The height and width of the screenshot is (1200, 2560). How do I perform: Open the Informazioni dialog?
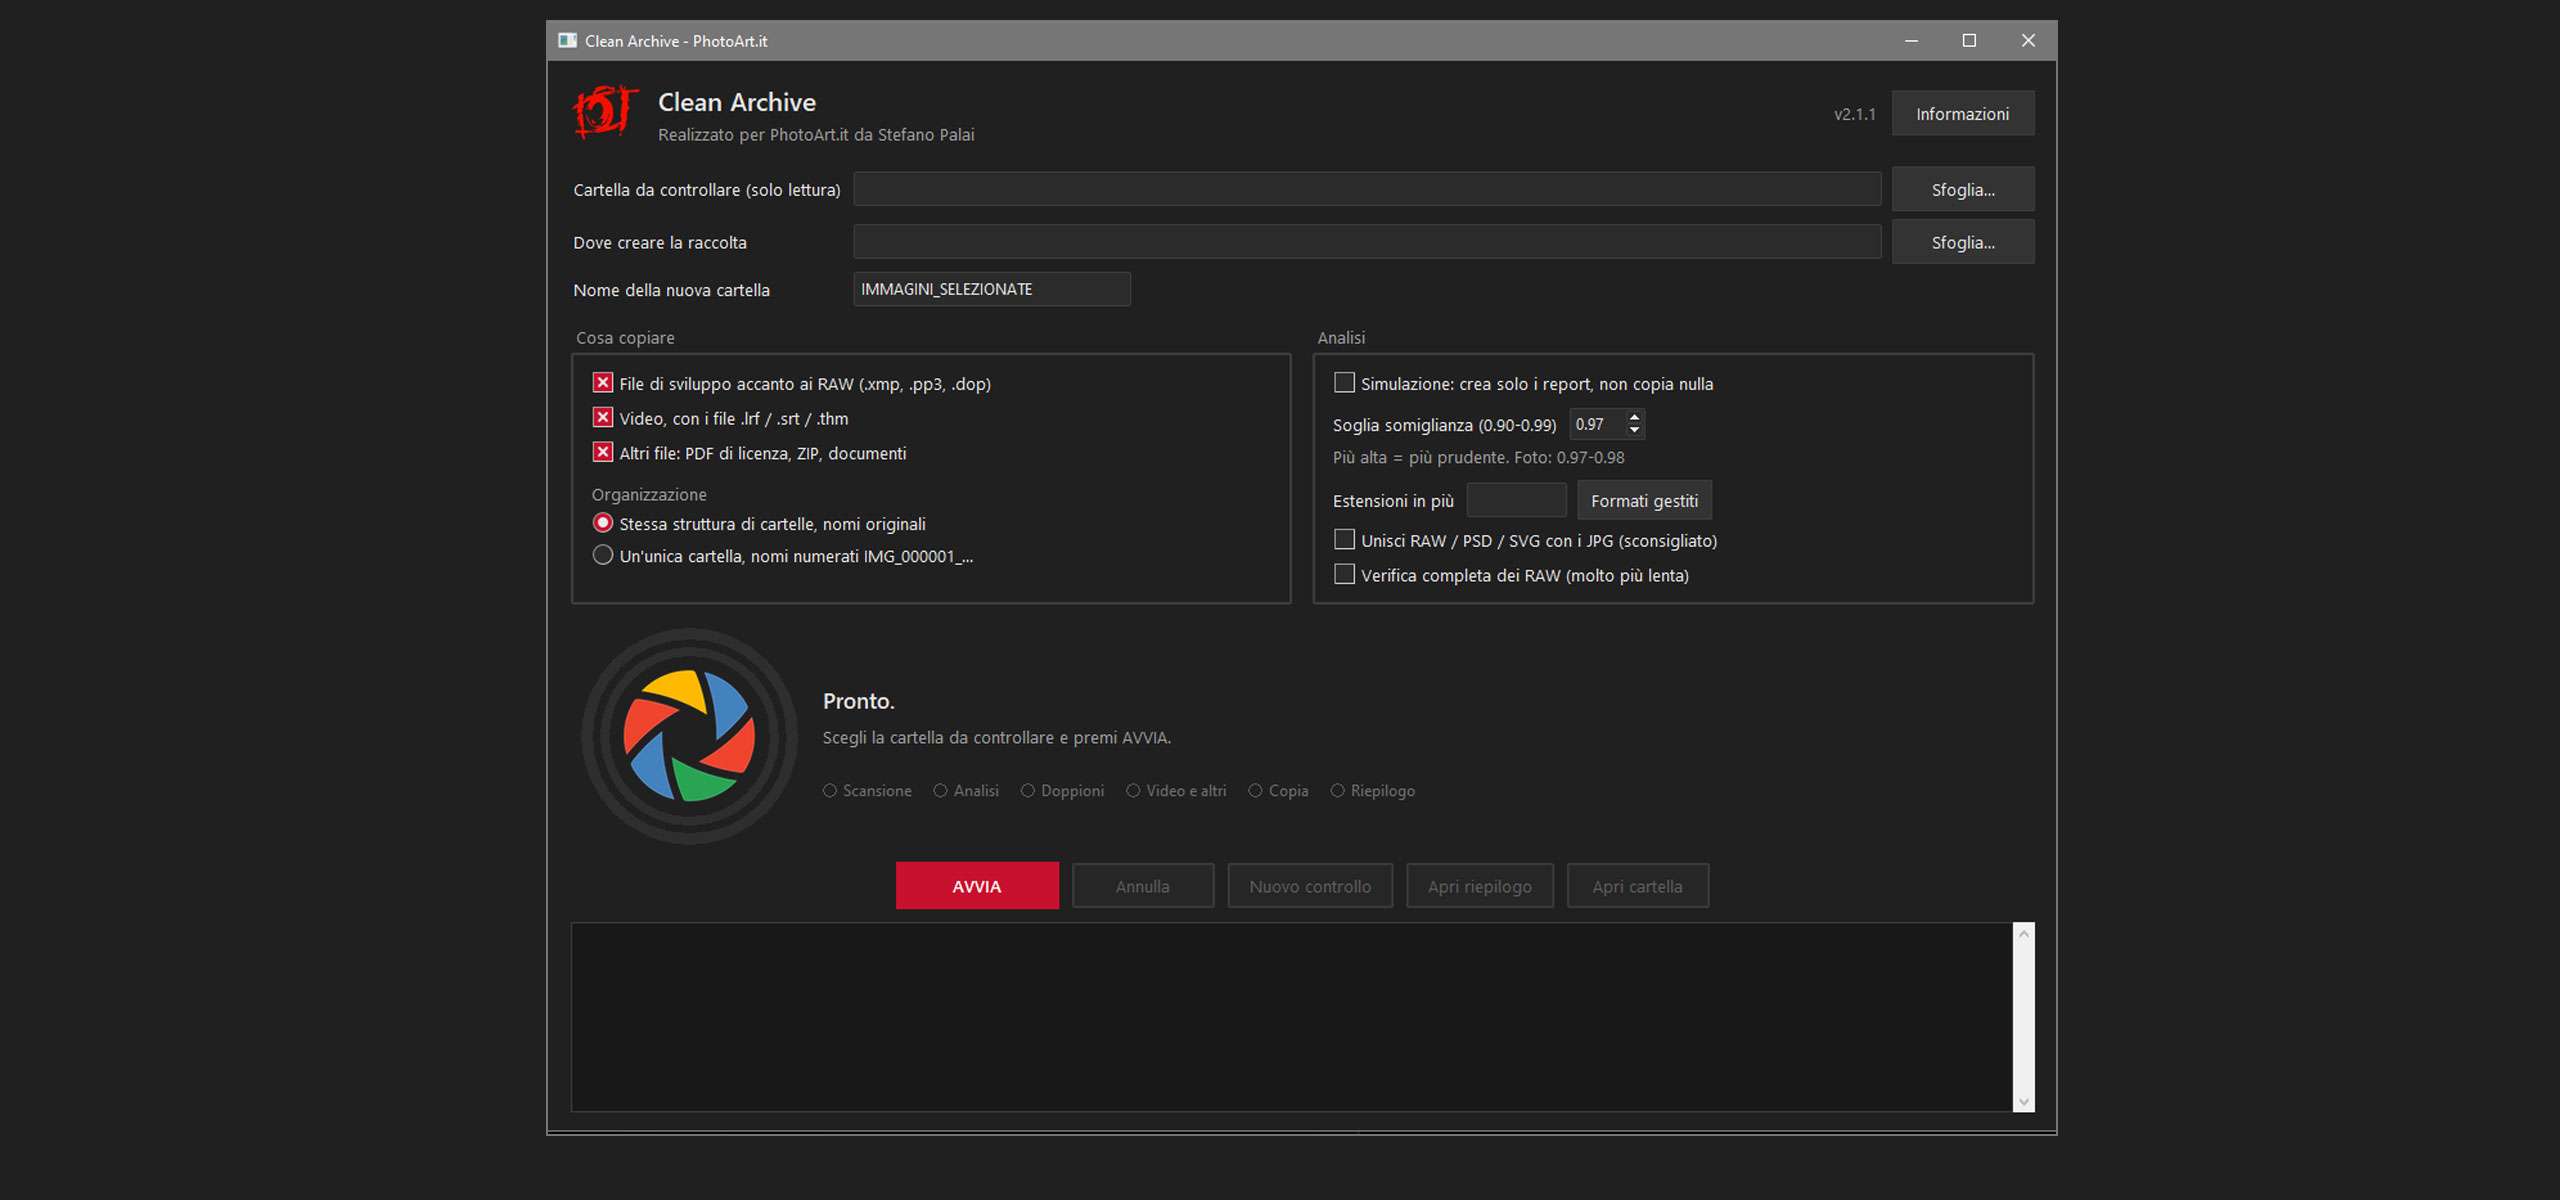click(x=1962, y=114)
